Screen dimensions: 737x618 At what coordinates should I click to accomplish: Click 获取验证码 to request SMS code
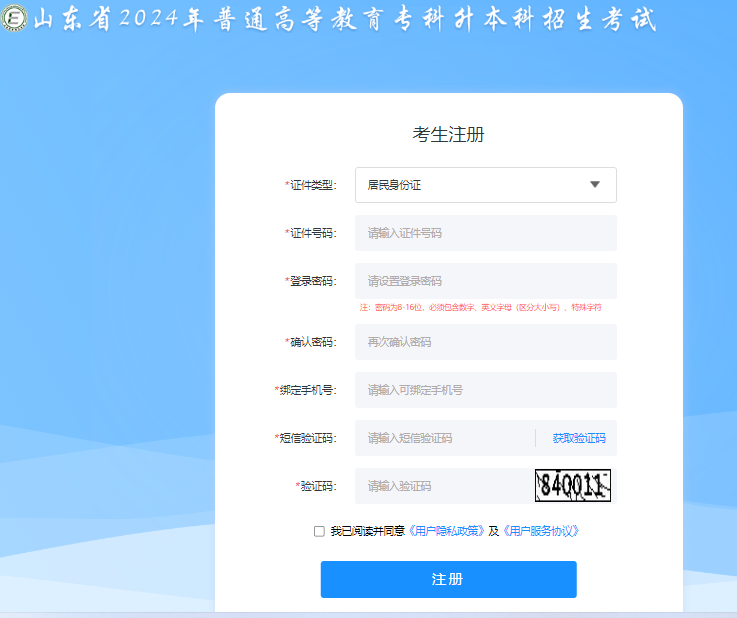[x=579, y=438]
